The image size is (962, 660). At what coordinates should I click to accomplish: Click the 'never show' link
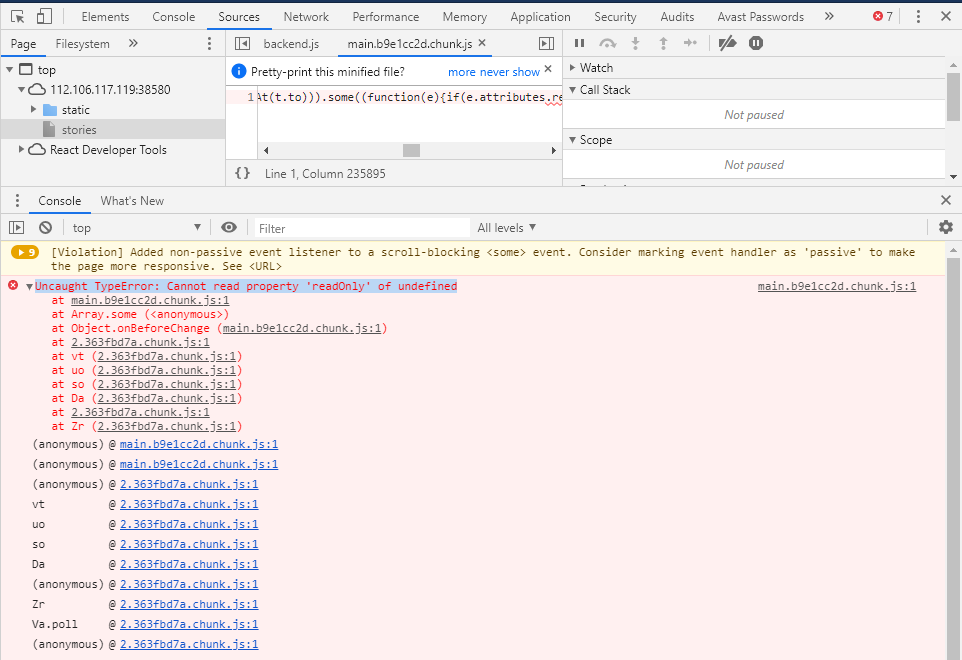(x=510, y=72)
